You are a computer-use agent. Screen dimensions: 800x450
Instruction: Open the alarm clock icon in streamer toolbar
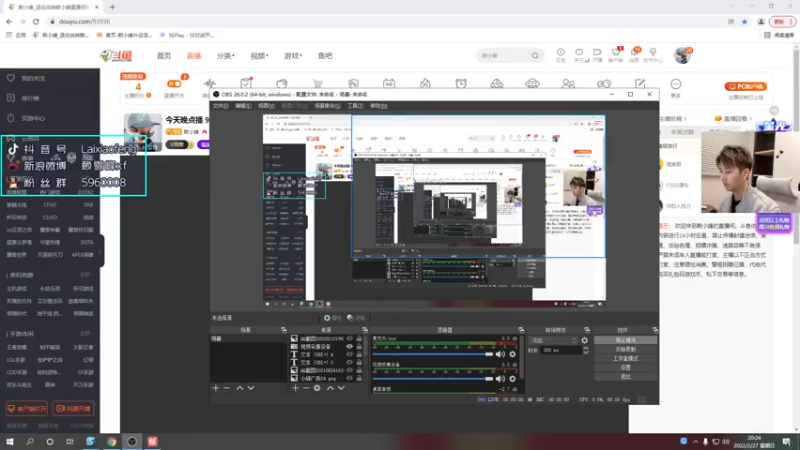[461, 84]
